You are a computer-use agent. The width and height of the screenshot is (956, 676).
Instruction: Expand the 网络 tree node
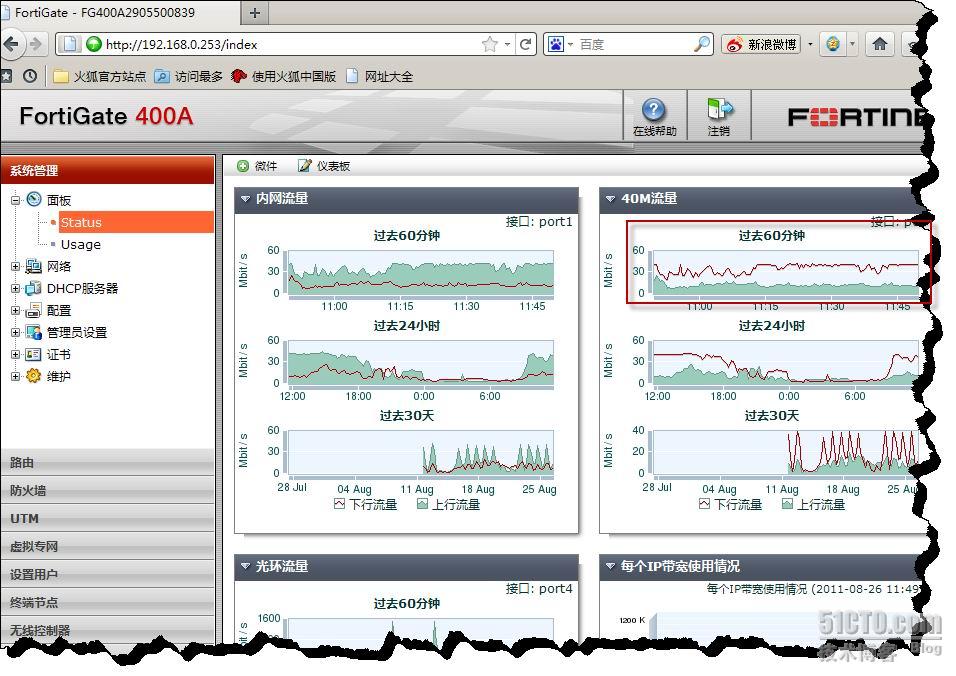(15, 266)
